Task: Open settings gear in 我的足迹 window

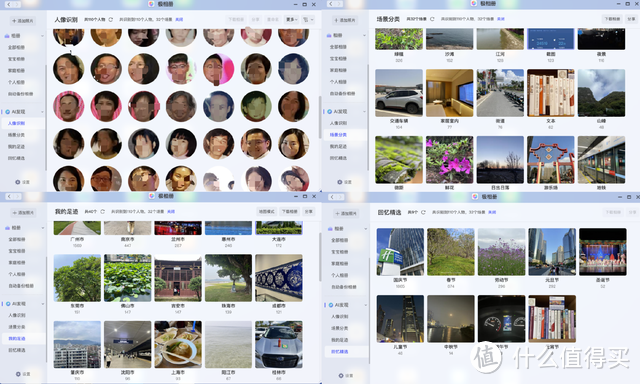Action: (18, 374)
